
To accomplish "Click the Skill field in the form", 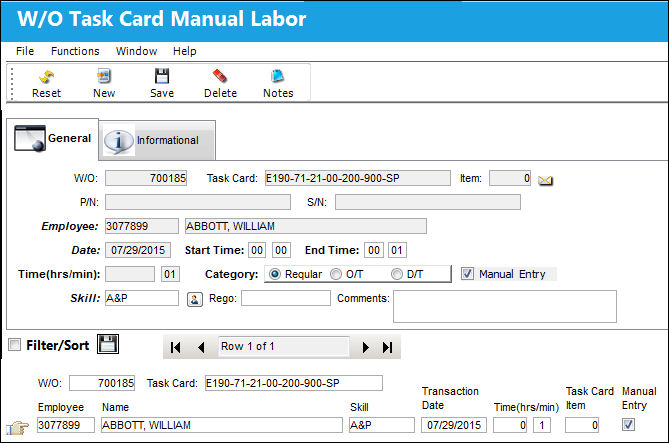I will (x=142, y=298).
